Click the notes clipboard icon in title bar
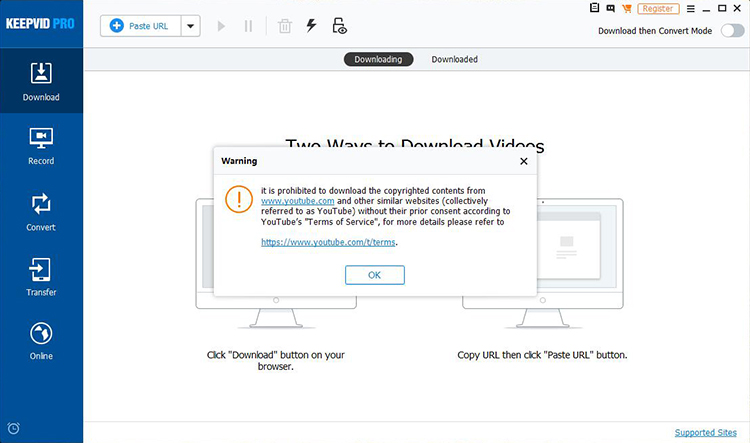The image size is (750, 443). [x=594, y=8]
